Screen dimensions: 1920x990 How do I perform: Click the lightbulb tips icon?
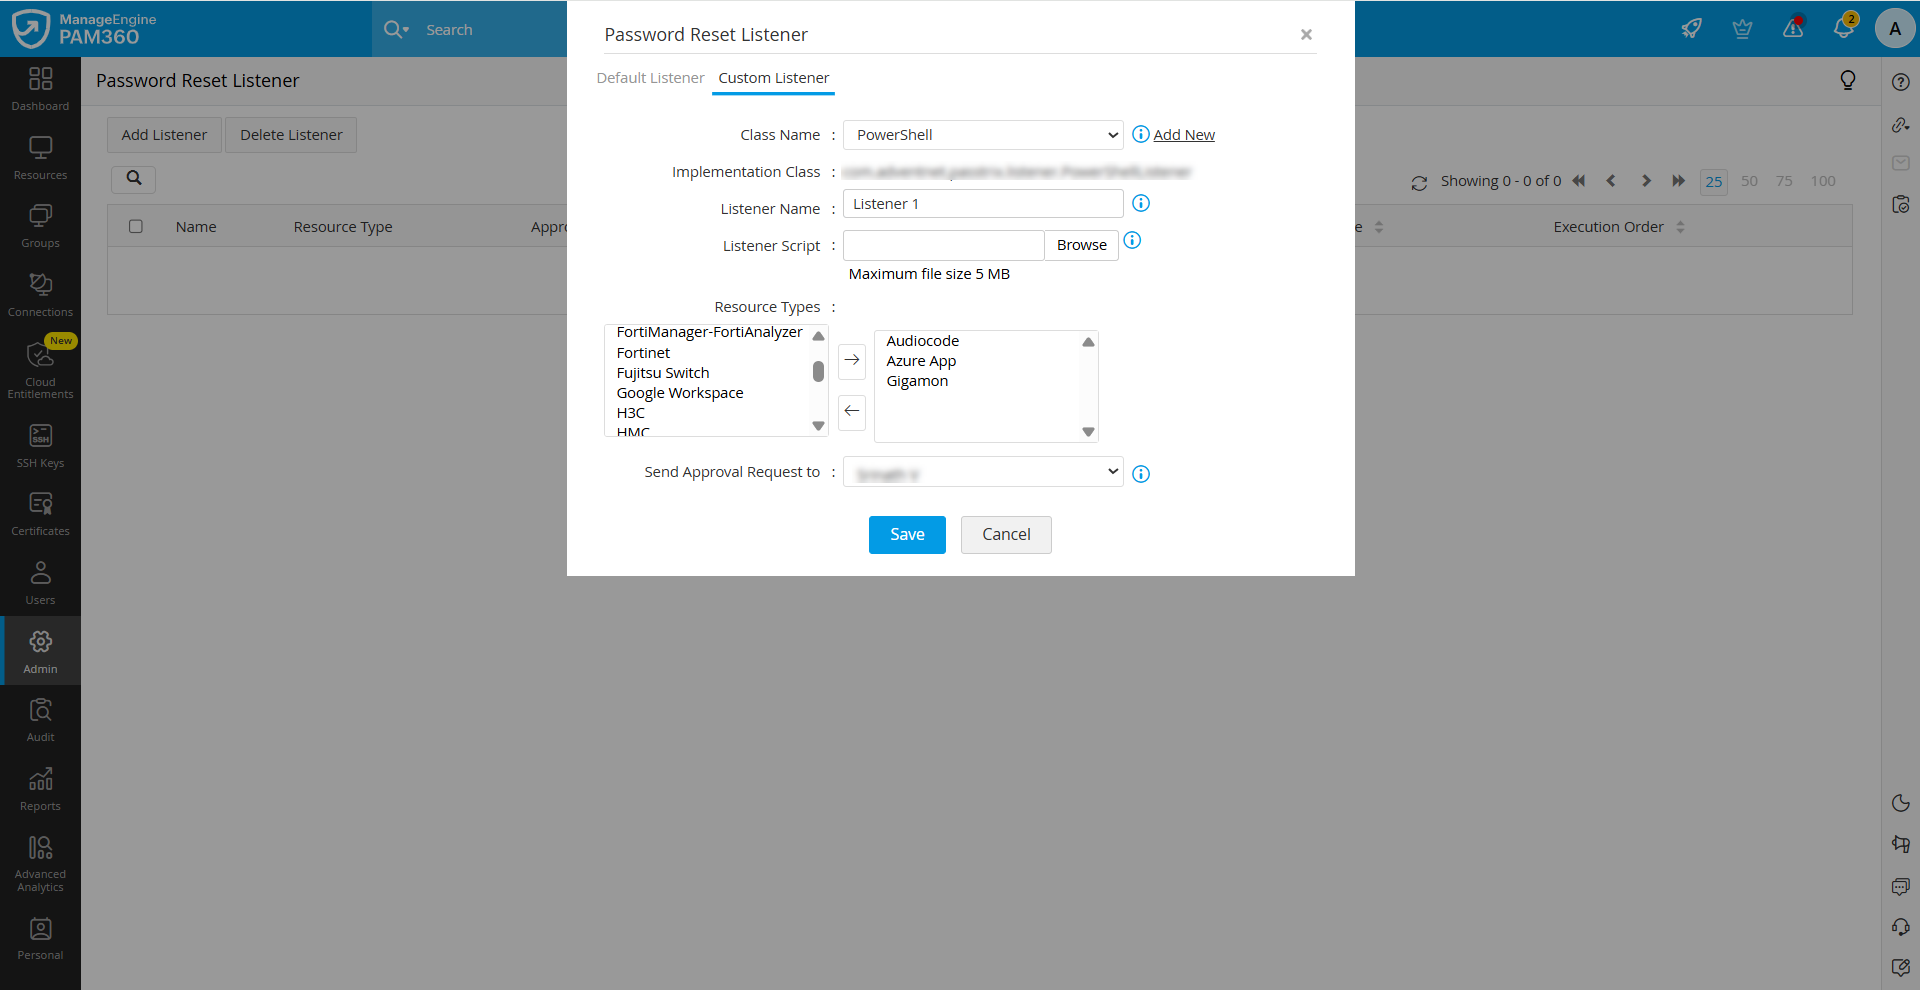coord(1848,81)
